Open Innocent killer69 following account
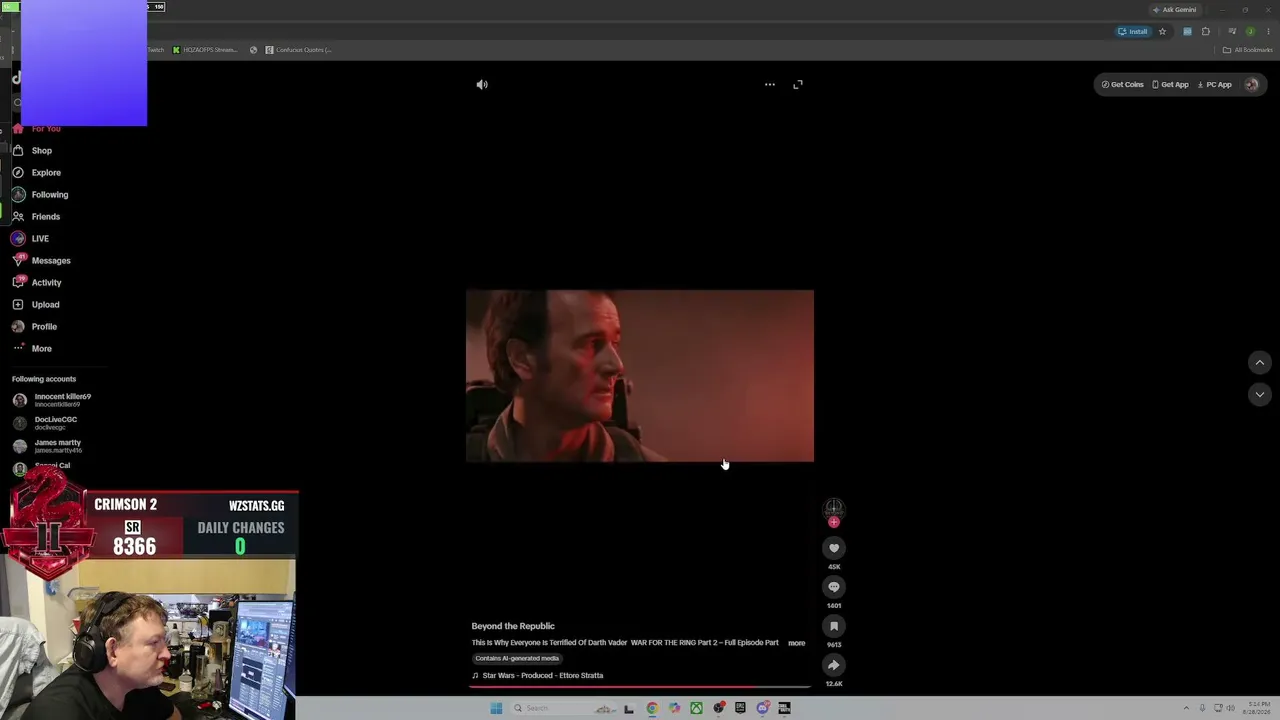 (52, 400)
